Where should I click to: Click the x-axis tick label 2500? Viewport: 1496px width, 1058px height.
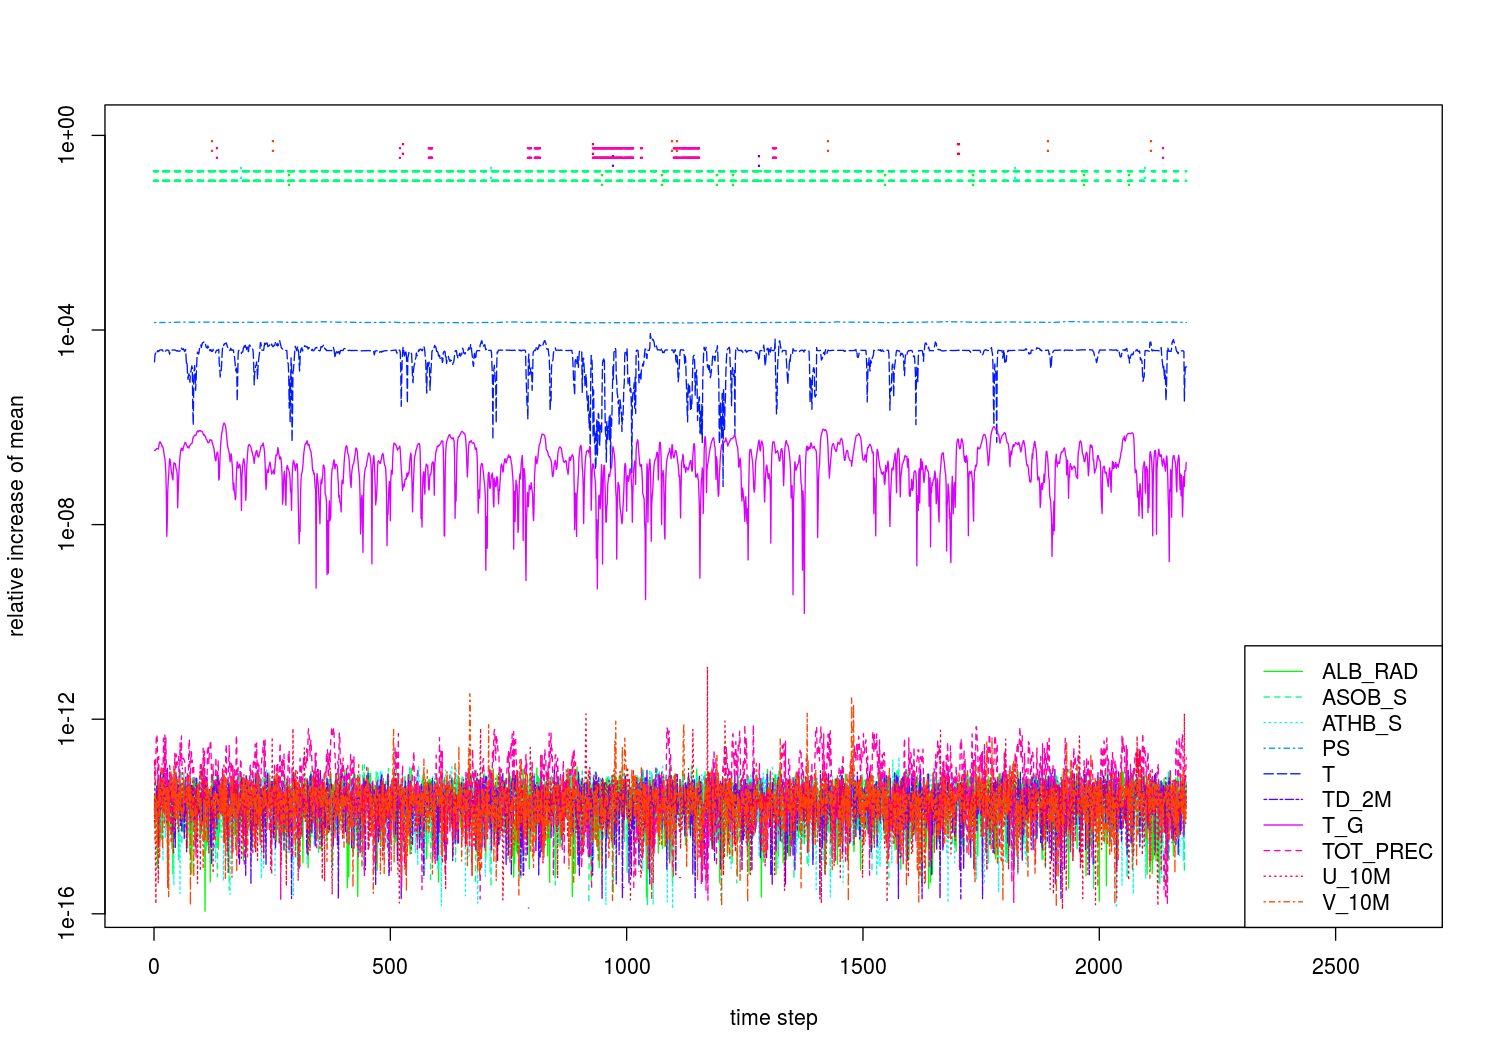1336,967
